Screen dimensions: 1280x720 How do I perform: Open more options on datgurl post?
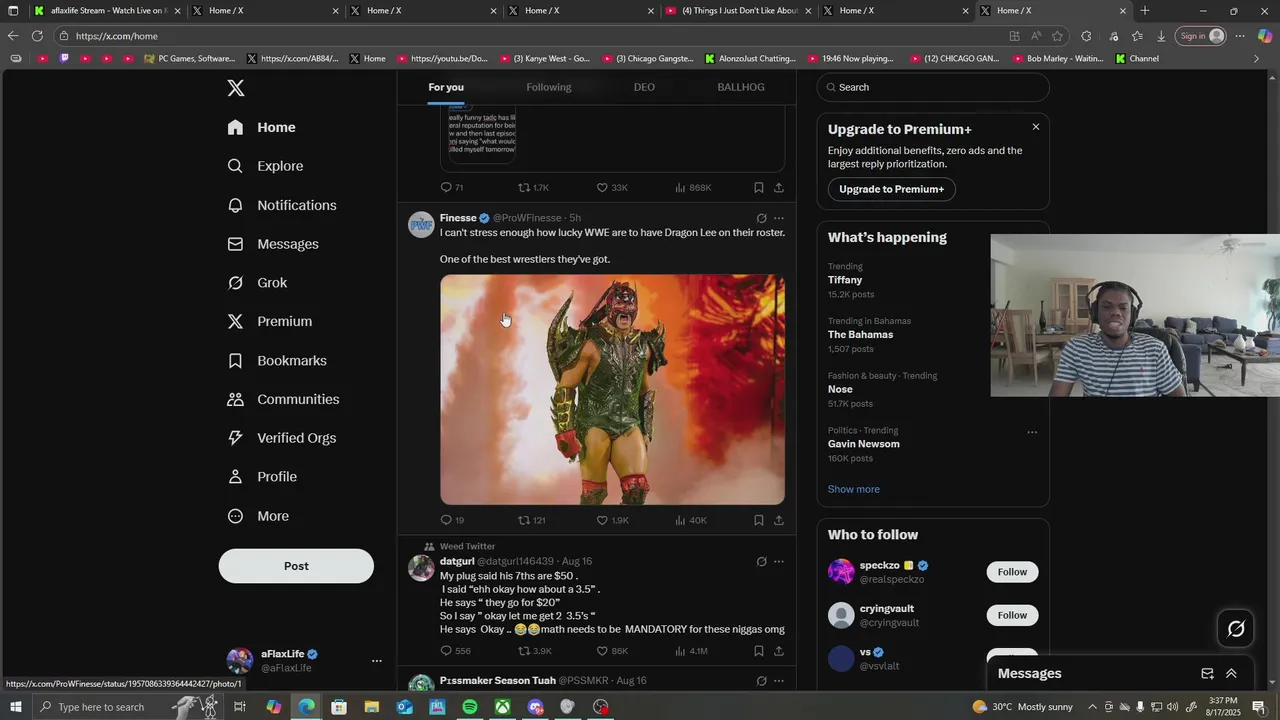tap(779, 562)
